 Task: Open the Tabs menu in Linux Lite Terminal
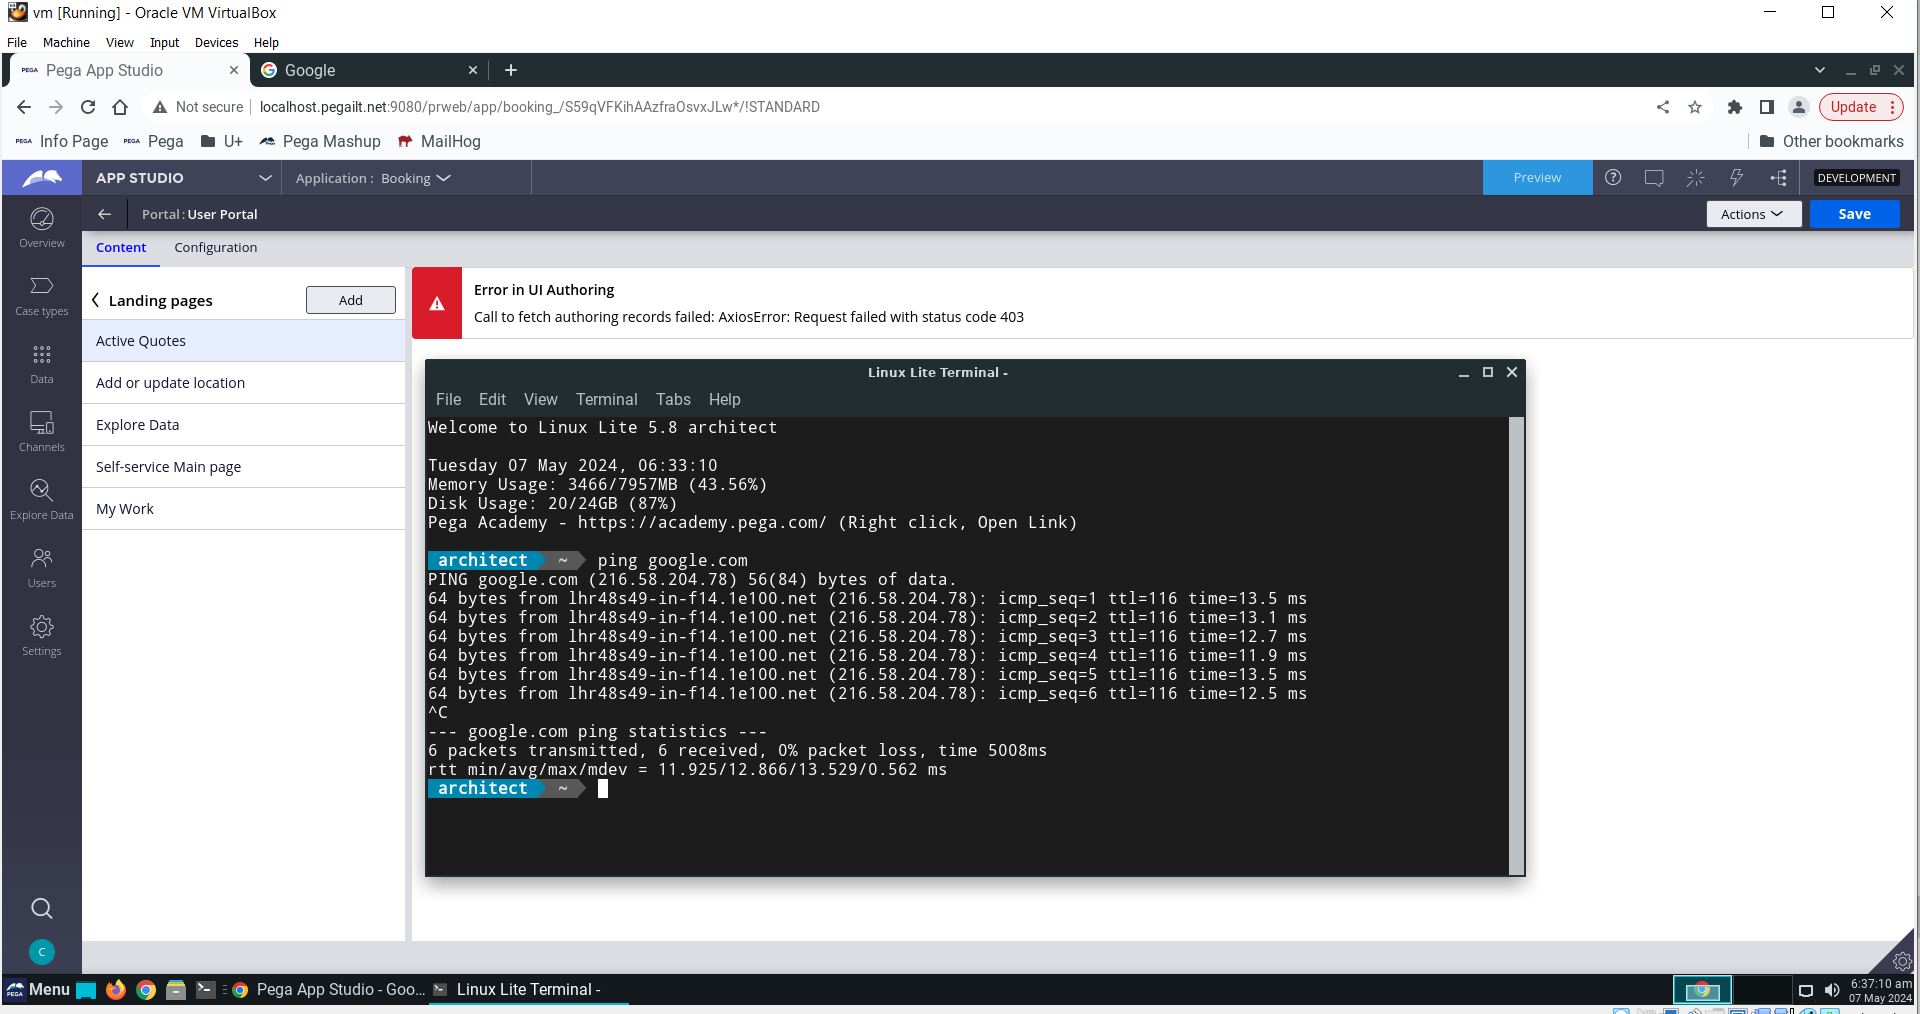point(672,399)
